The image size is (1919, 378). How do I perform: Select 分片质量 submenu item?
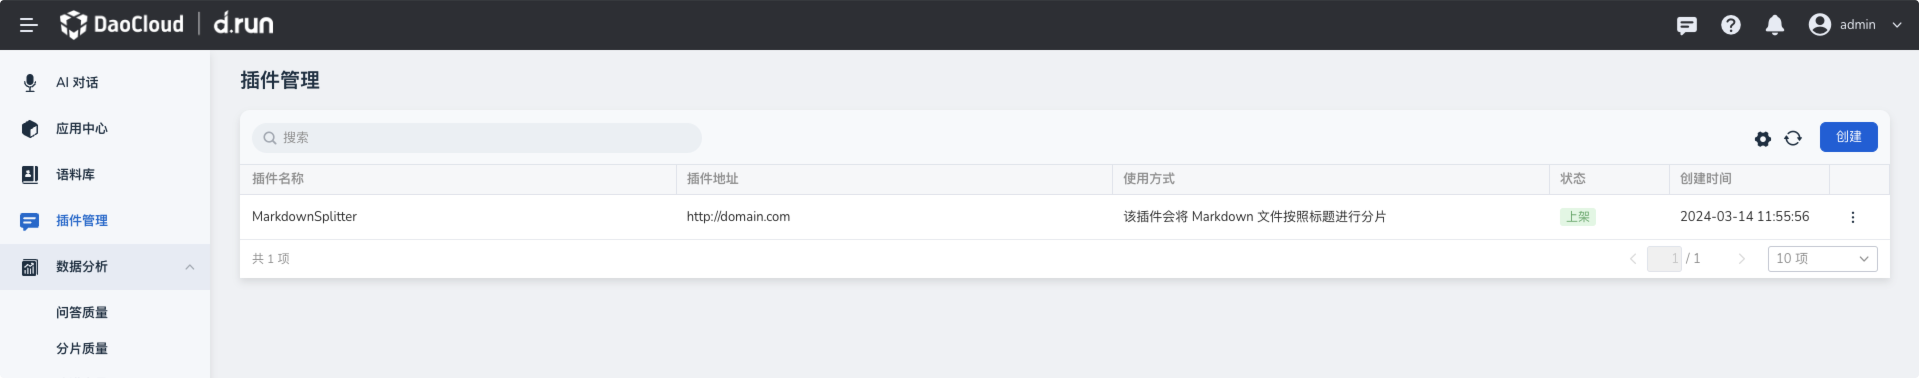coord(82,349)
